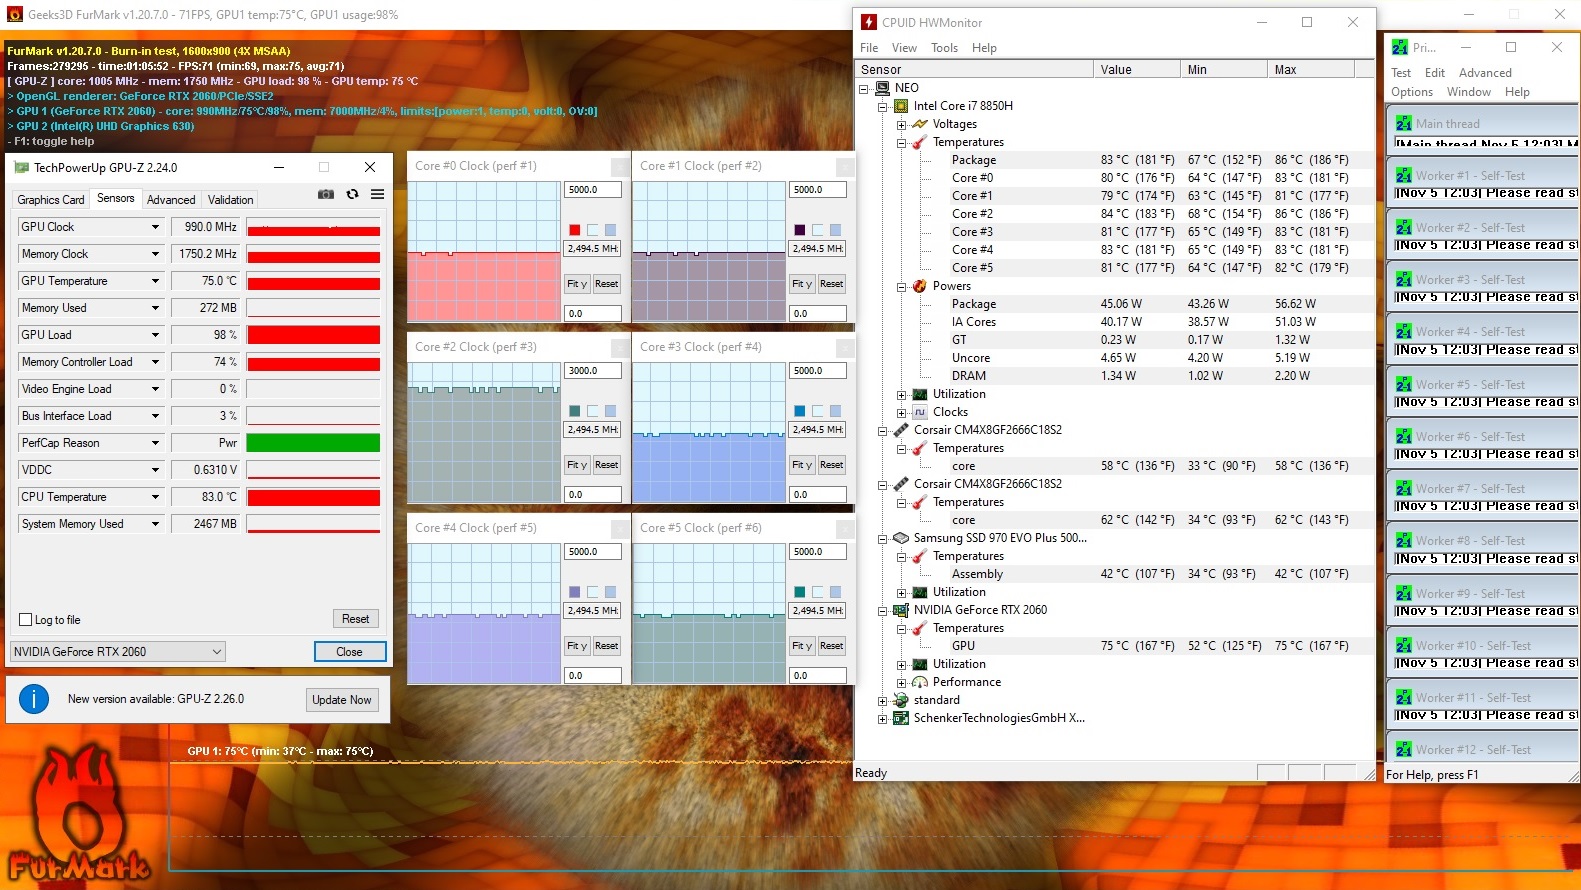Click the NVIDIA GeForce RTX 2060 card icon
Image resolution: width=1581 pixels, height=890 pixels.
coord(901,610)
